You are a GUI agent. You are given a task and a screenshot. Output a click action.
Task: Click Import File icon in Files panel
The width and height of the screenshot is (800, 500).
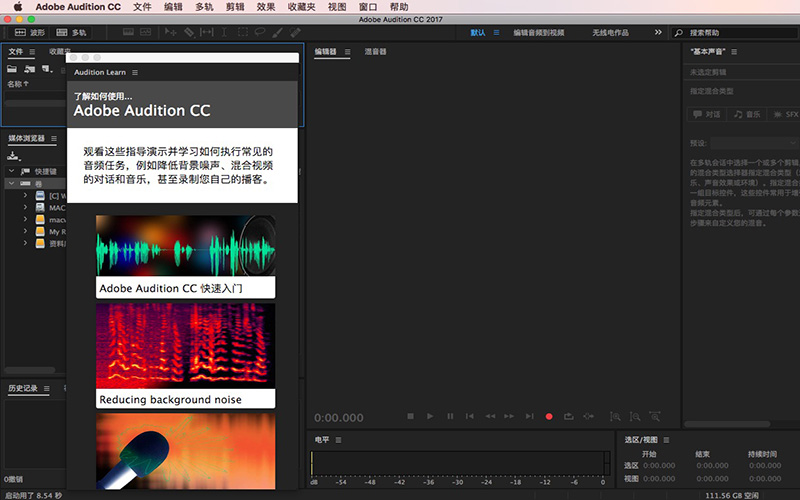[x=30, y=69]
